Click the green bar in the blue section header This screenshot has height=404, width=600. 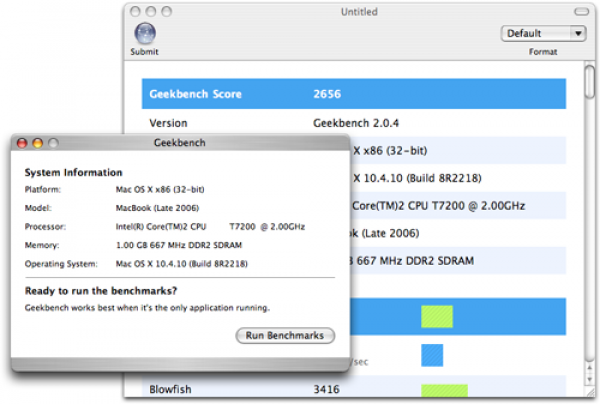tap(437, 316)
